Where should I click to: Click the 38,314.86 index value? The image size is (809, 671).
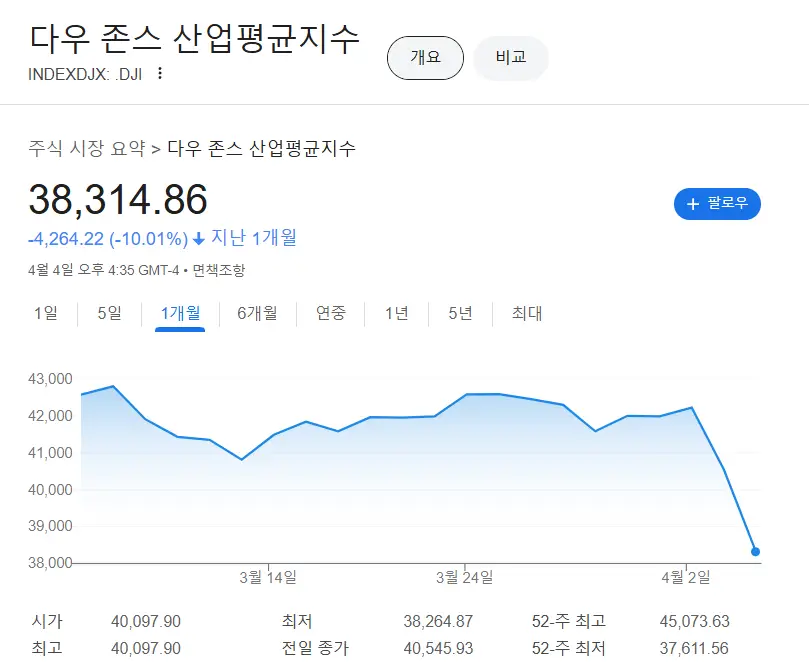tap(118, 200)
